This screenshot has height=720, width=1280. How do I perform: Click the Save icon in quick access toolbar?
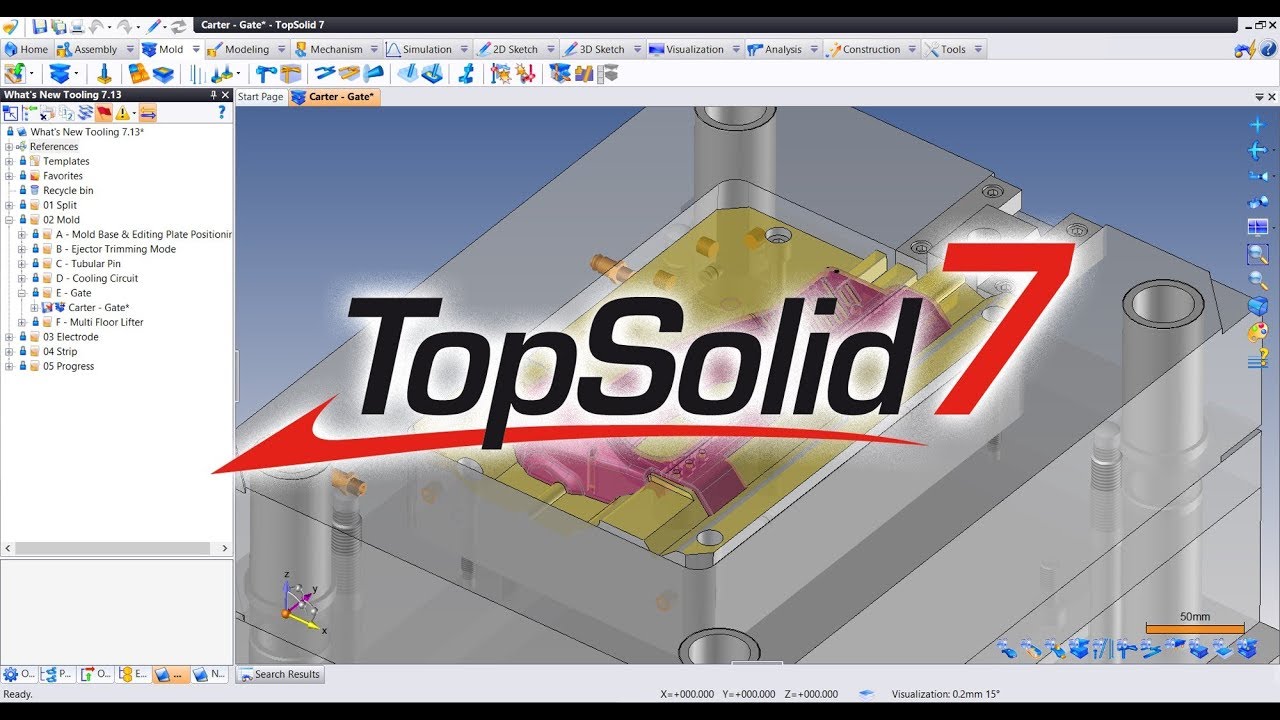(x=40, y=26)
